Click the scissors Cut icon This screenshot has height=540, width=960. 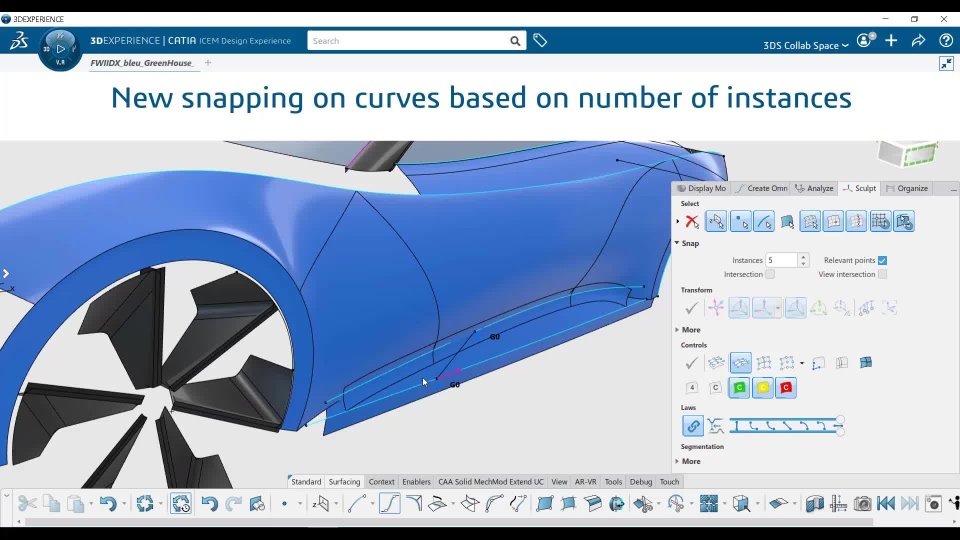(27, 504)
